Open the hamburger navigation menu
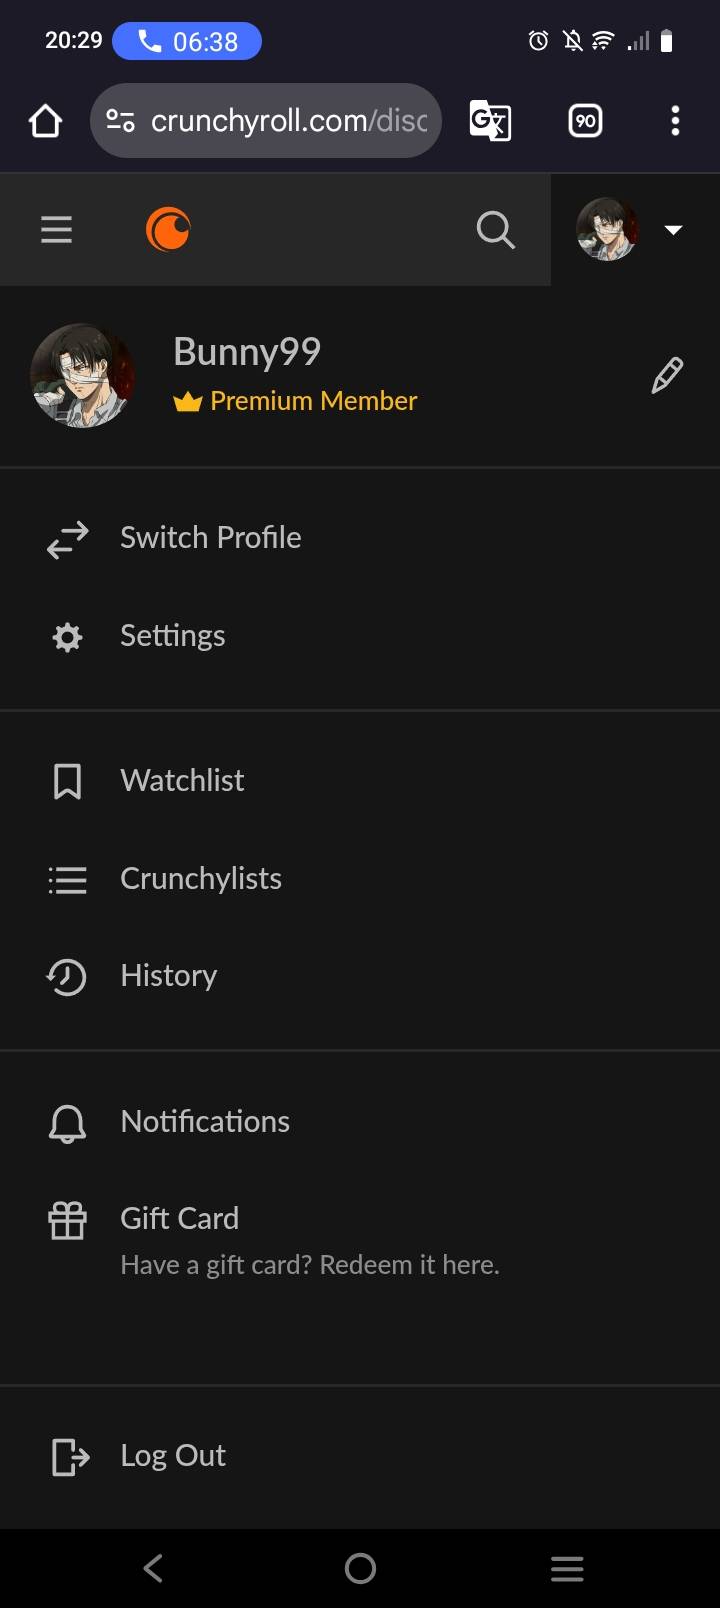Viewport: 720px width, 1608px height. (56, 230)
